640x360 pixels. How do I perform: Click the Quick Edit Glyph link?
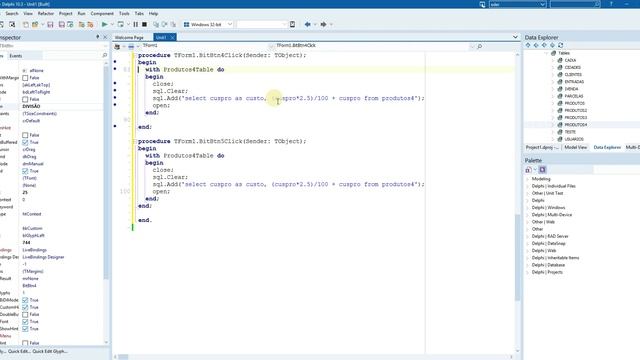click(x=50, y=351)
